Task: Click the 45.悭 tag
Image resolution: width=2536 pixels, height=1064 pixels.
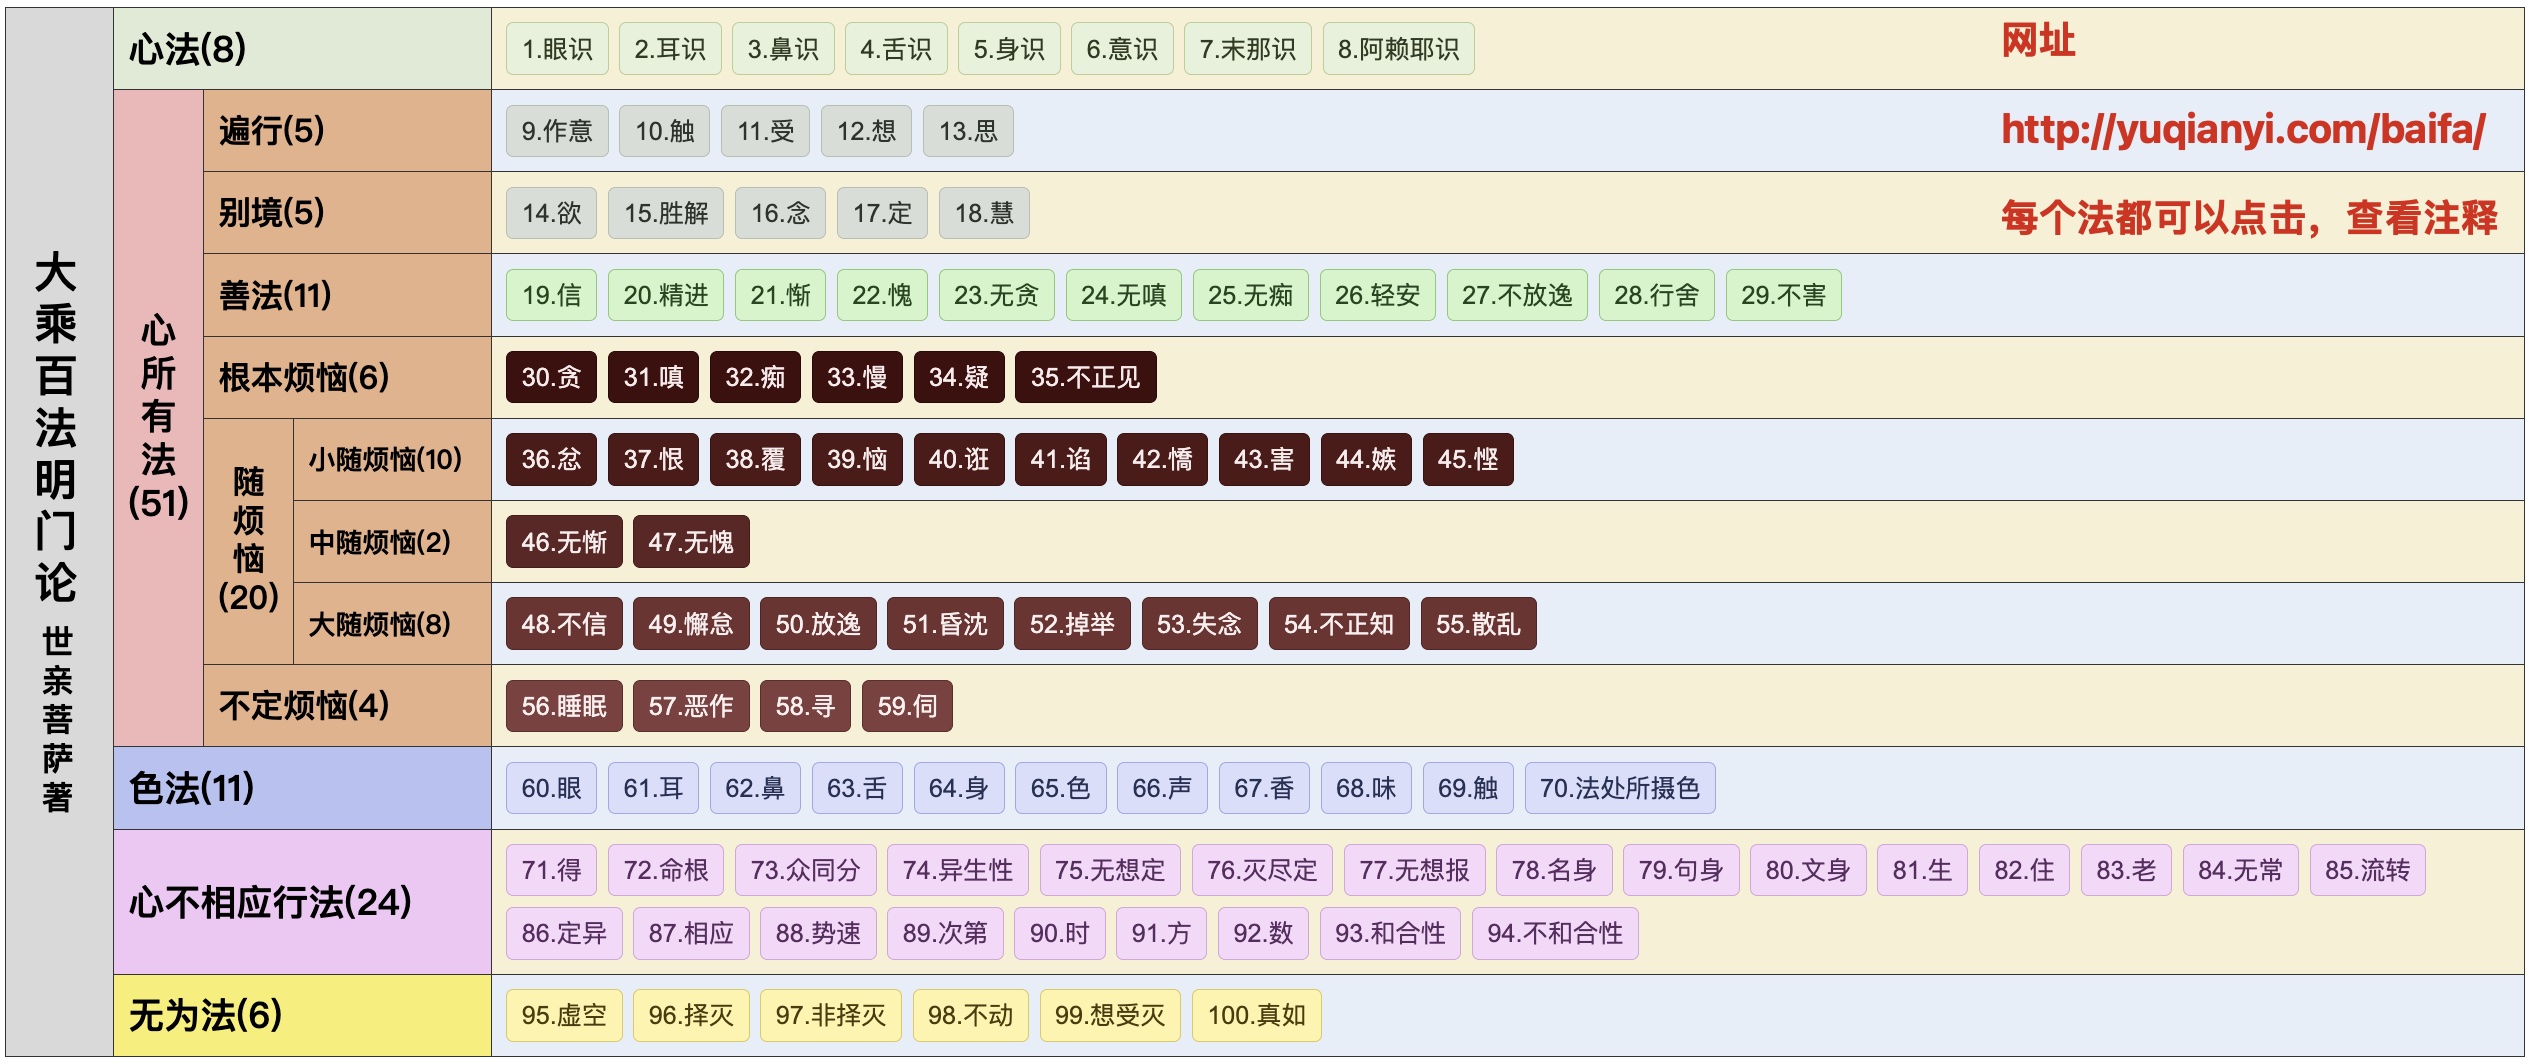Action: (x=1467, y=459)
